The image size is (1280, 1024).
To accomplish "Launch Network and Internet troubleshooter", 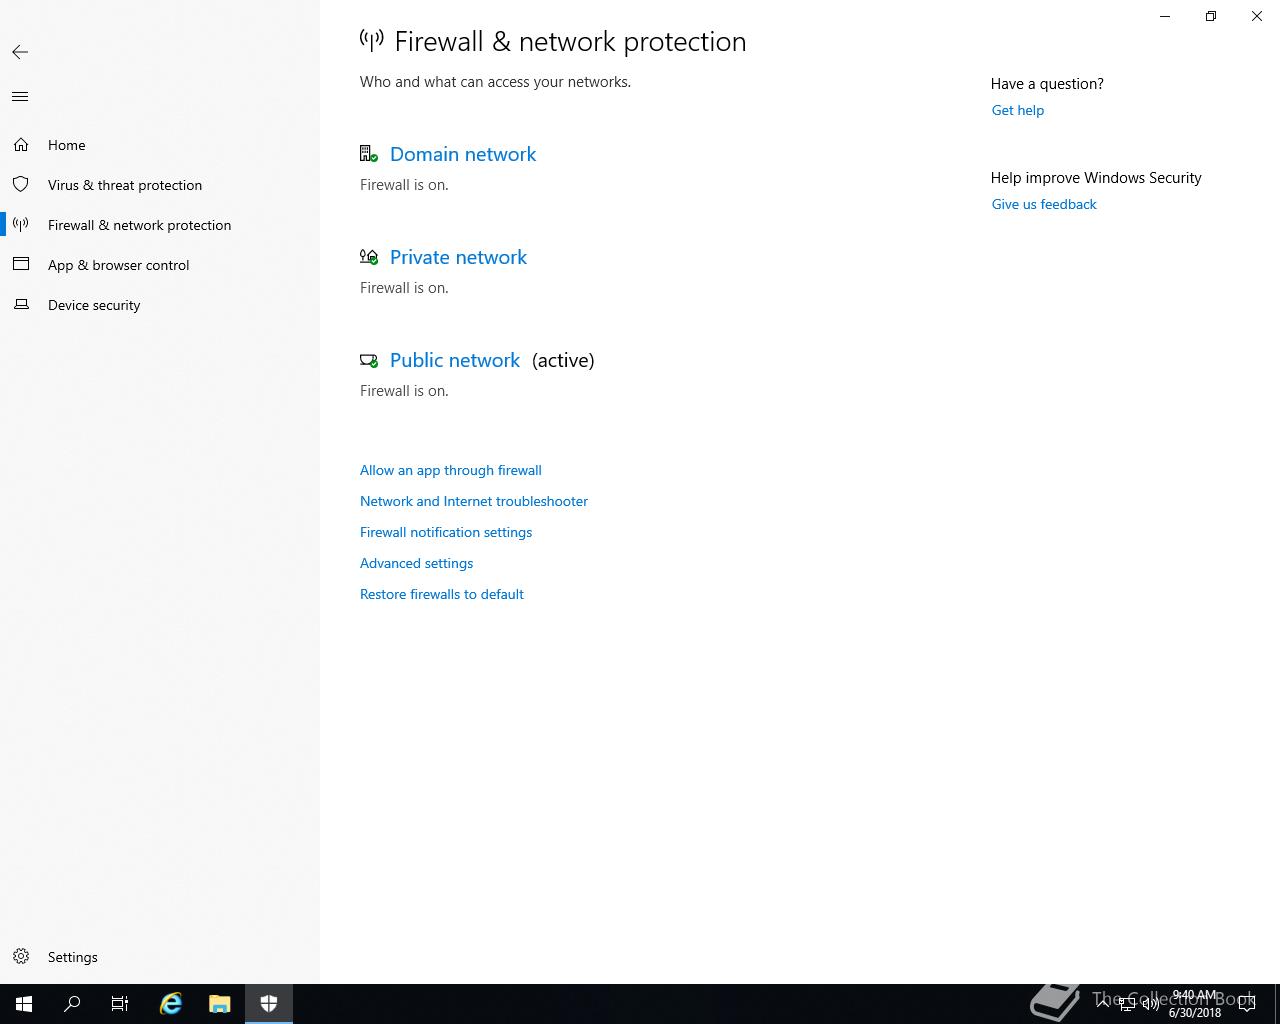I will (x=474, y=501).
